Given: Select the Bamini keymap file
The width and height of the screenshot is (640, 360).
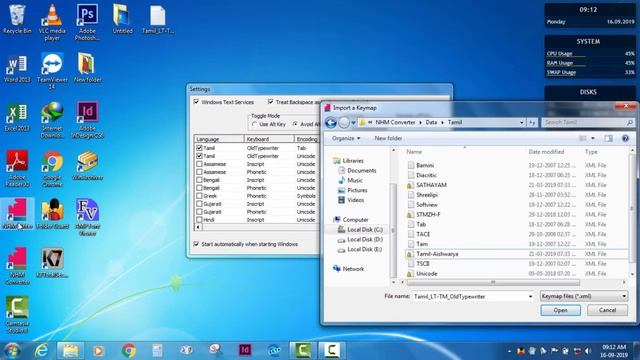Looking at the screenshot, I should (x=425, y=165).
